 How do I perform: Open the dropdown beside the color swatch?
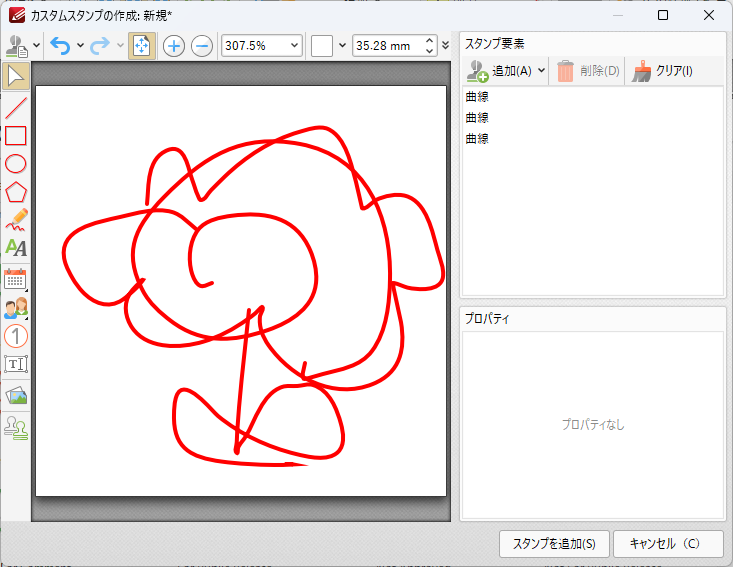tap(342, 46)
